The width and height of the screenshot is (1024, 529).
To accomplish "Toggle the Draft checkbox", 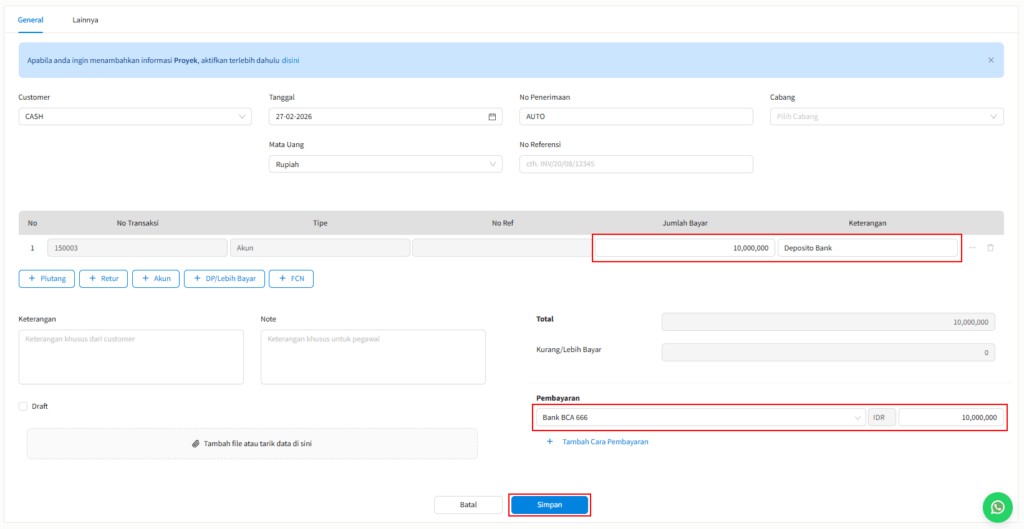I will pyautogui.click(x=23, y=406).
